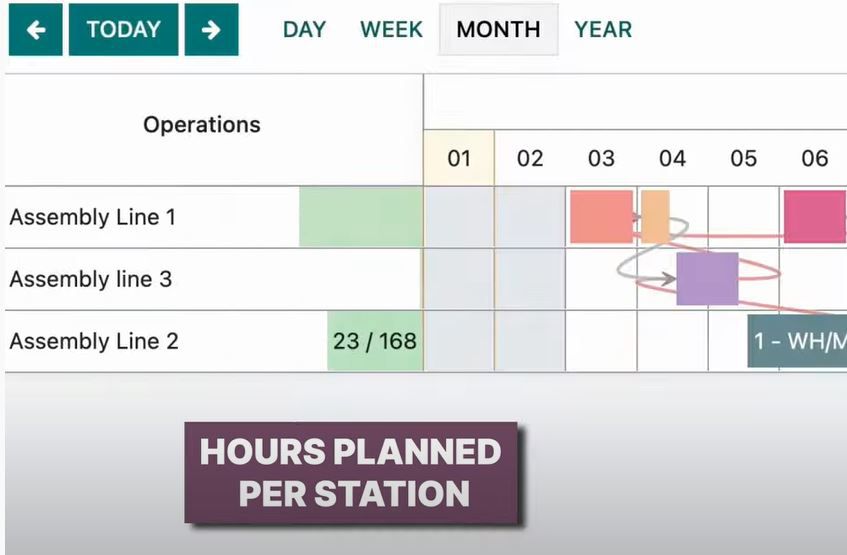847x555 pixels.
Task: Open the small orange block on Assembly Line 1
Action: coord(655,214)
